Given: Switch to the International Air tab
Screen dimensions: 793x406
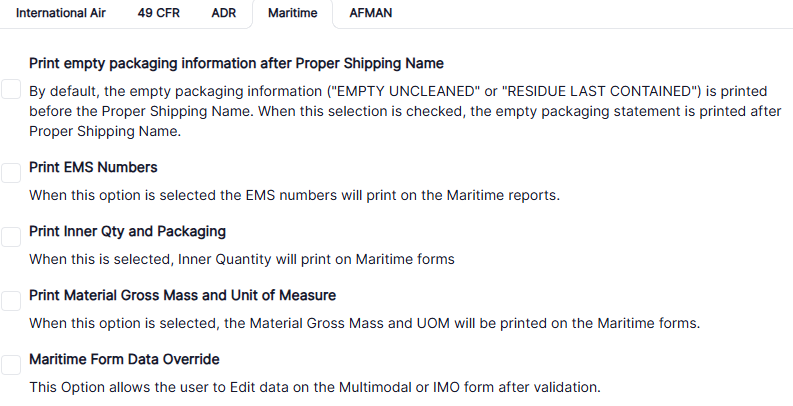Looking at the screenshot, I should point(60,14).
